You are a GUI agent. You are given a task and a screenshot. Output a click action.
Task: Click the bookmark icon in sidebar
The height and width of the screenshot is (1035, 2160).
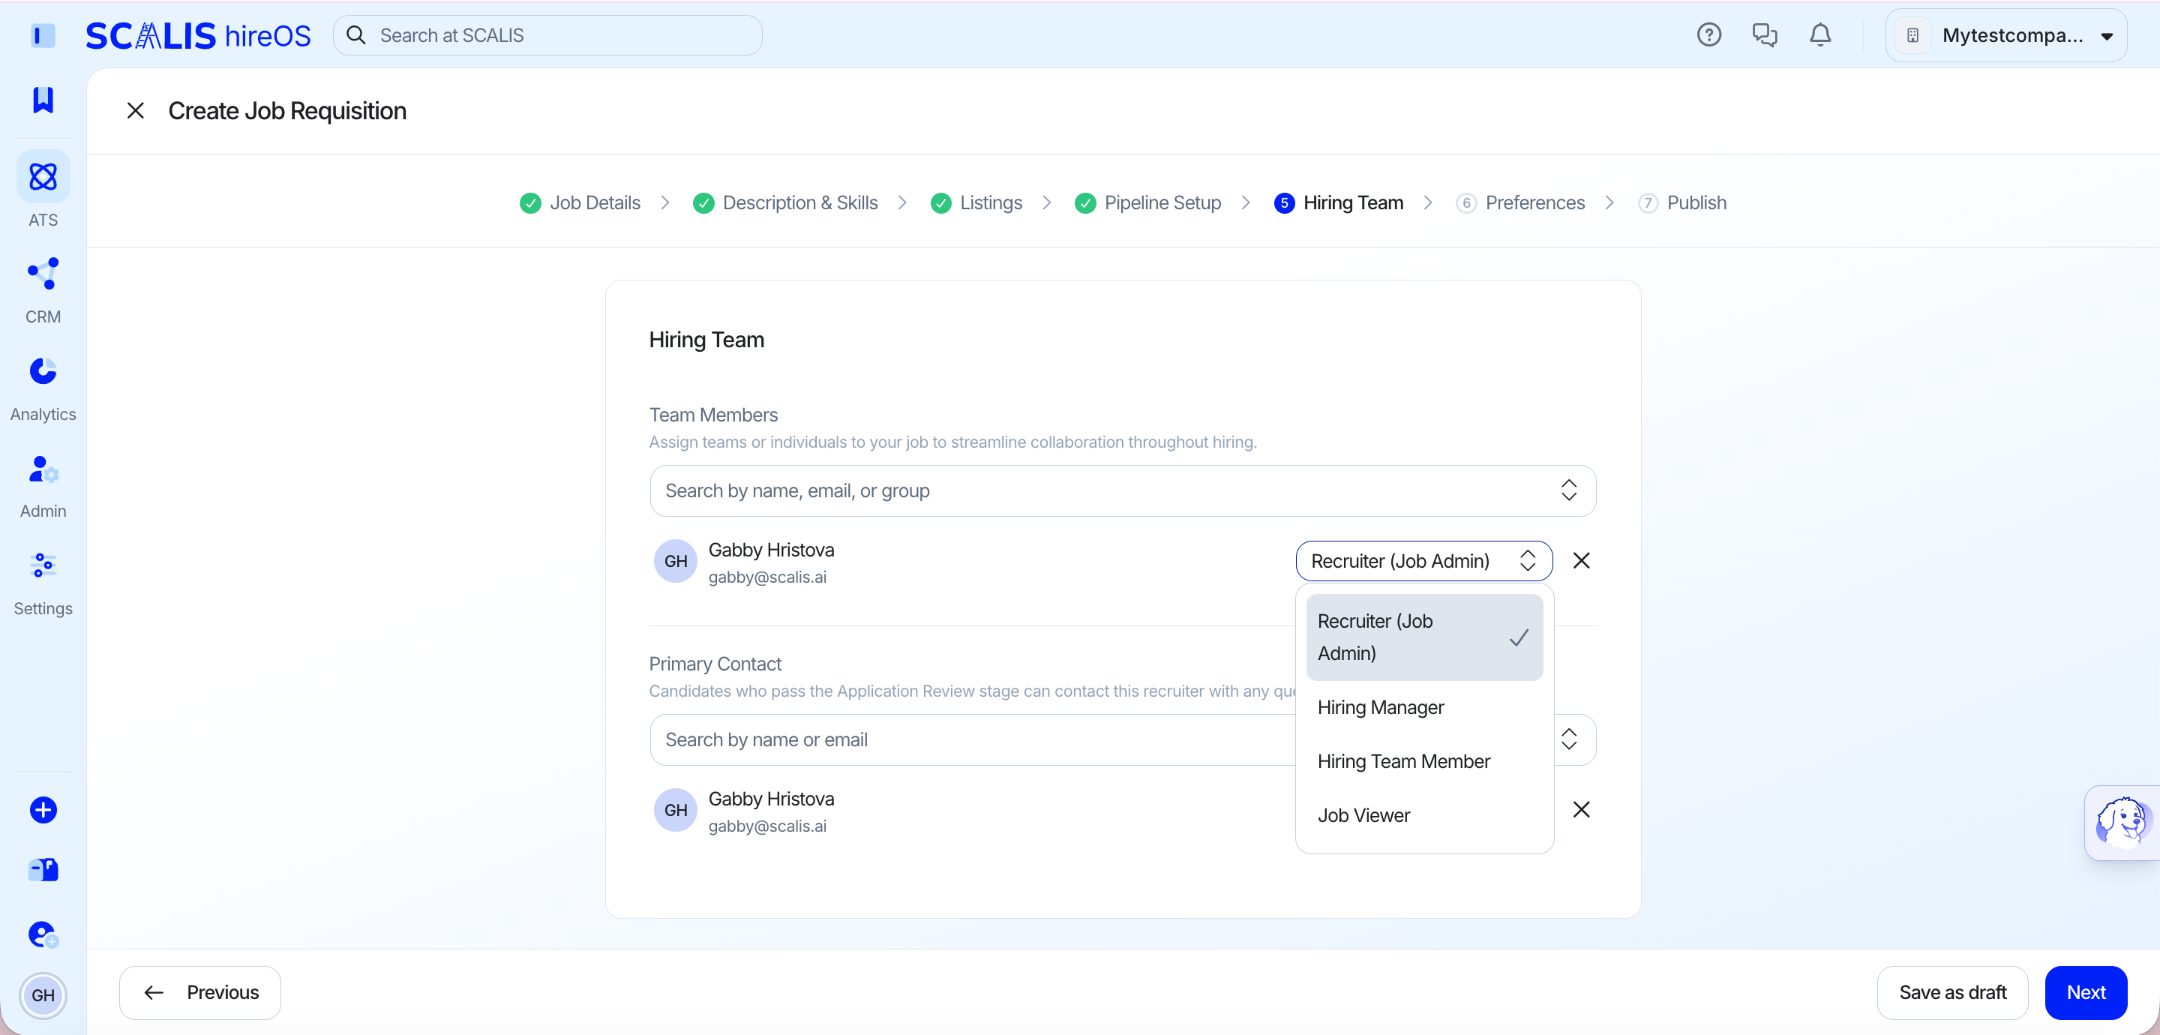pos(43,99)
